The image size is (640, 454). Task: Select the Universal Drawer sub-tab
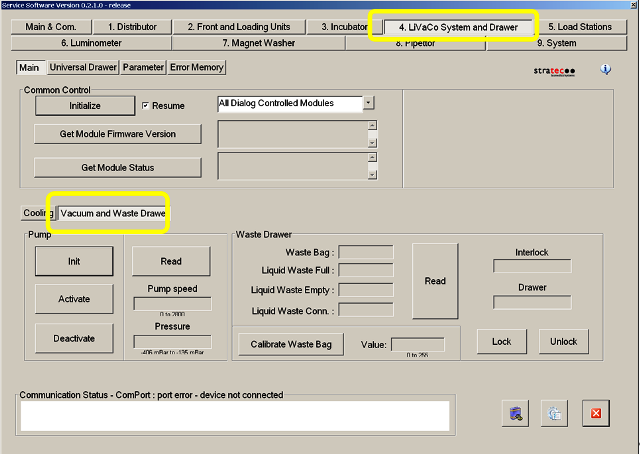click(84, 68)
